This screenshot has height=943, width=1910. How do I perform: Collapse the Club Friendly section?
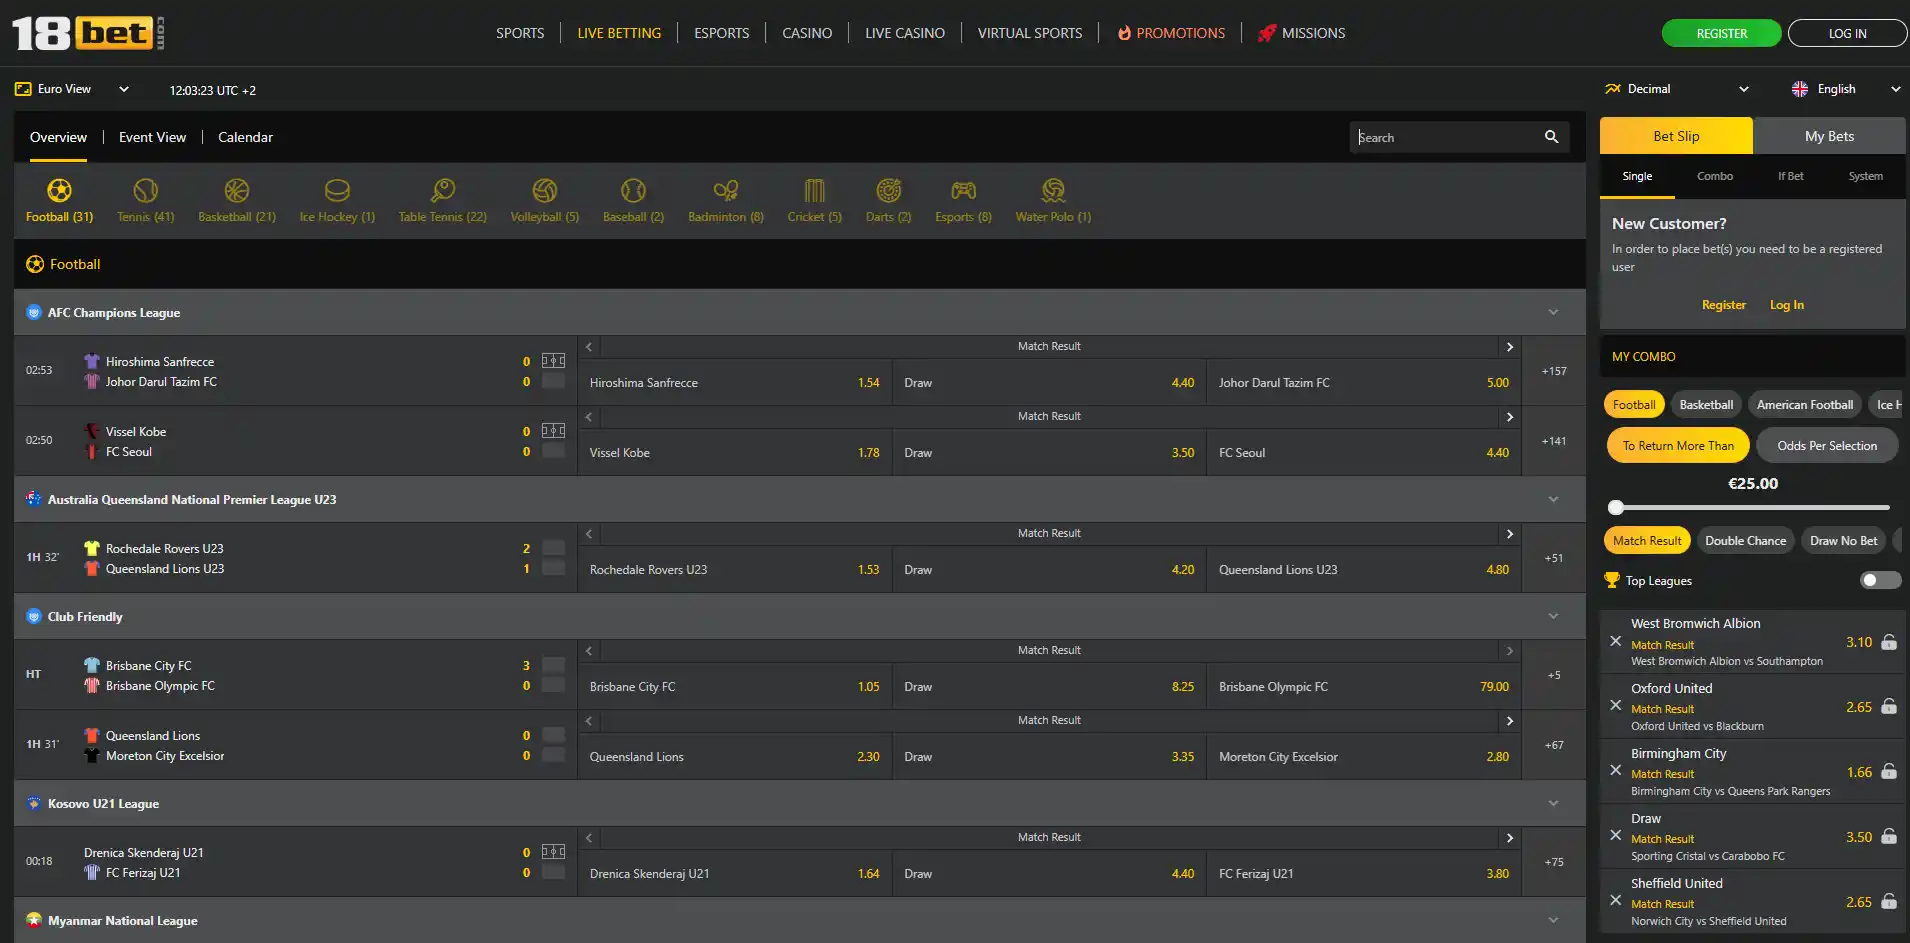click(1553, 617)
